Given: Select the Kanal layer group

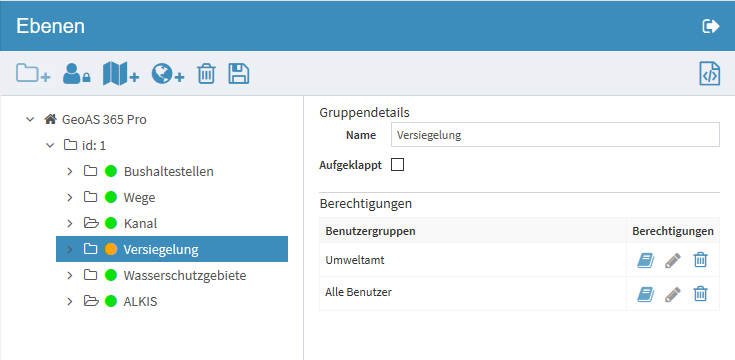Looking at the screenshot, I should (x=140, y=224).
